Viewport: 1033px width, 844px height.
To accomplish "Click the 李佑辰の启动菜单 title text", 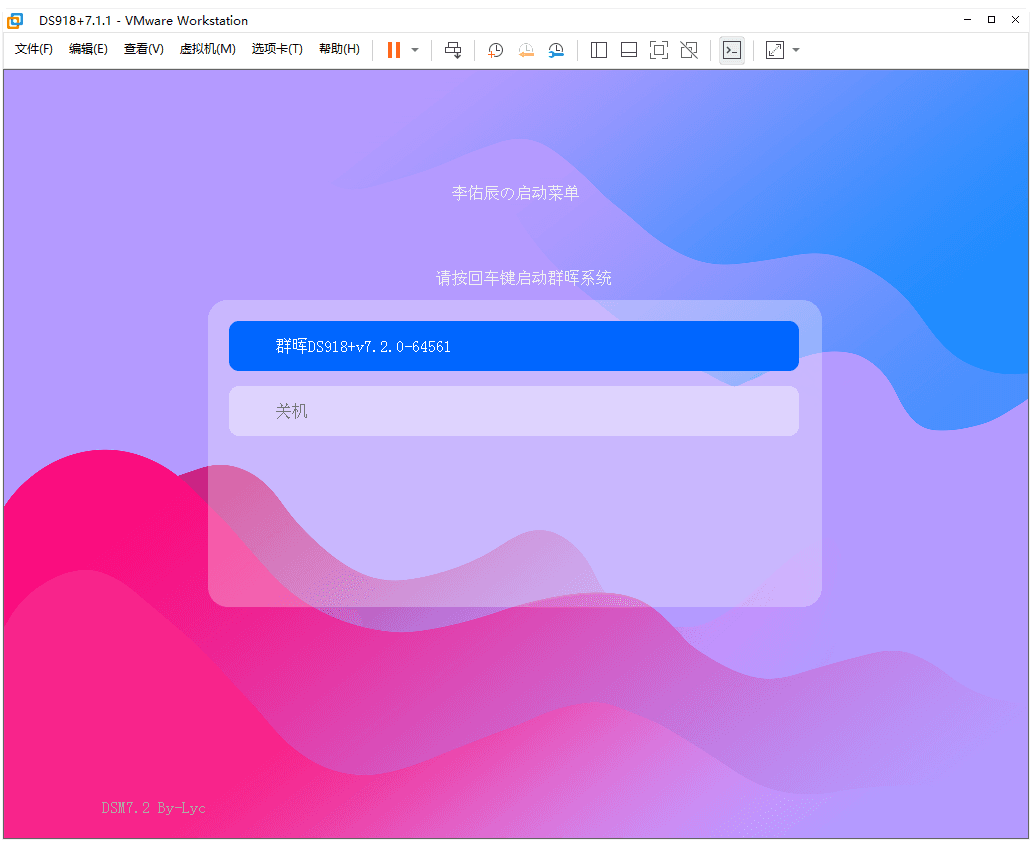I will click(515, 193).
